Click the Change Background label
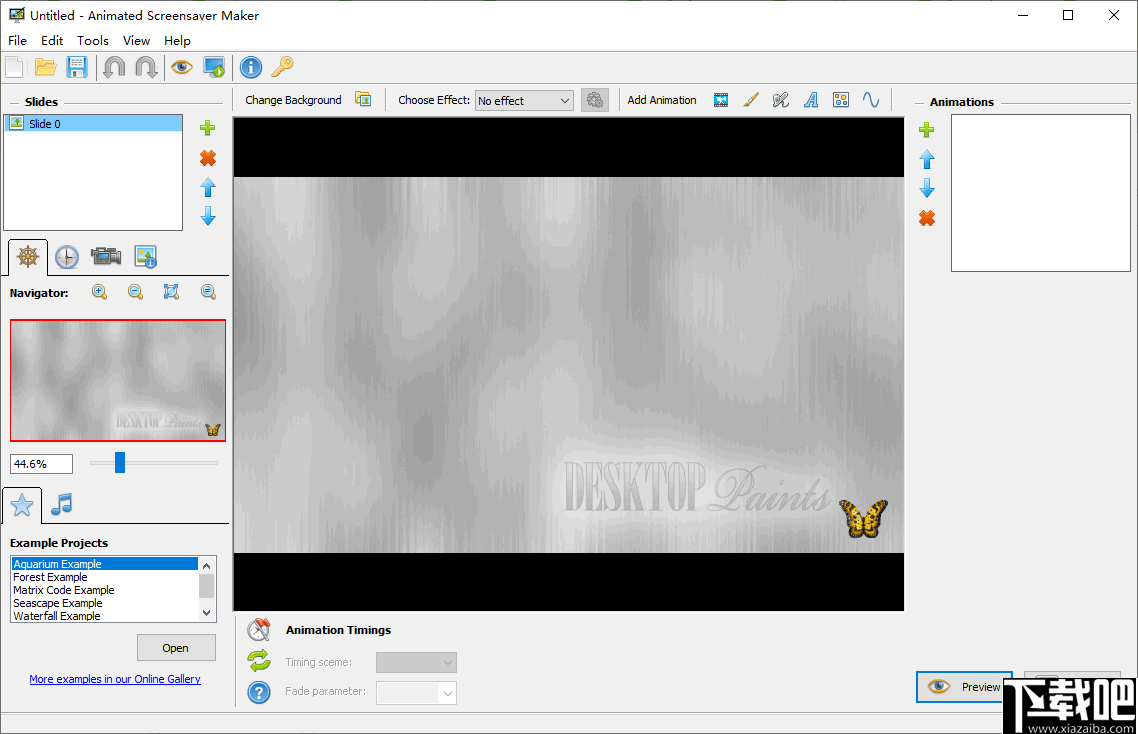The width and height of the screenshot is (1138, 734). coord(293,100)
